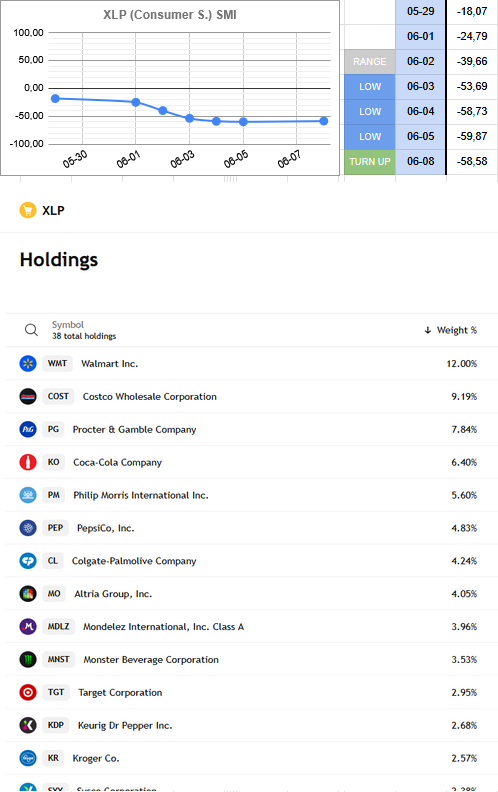Select the gray RANGE status cell

point(370,62)
